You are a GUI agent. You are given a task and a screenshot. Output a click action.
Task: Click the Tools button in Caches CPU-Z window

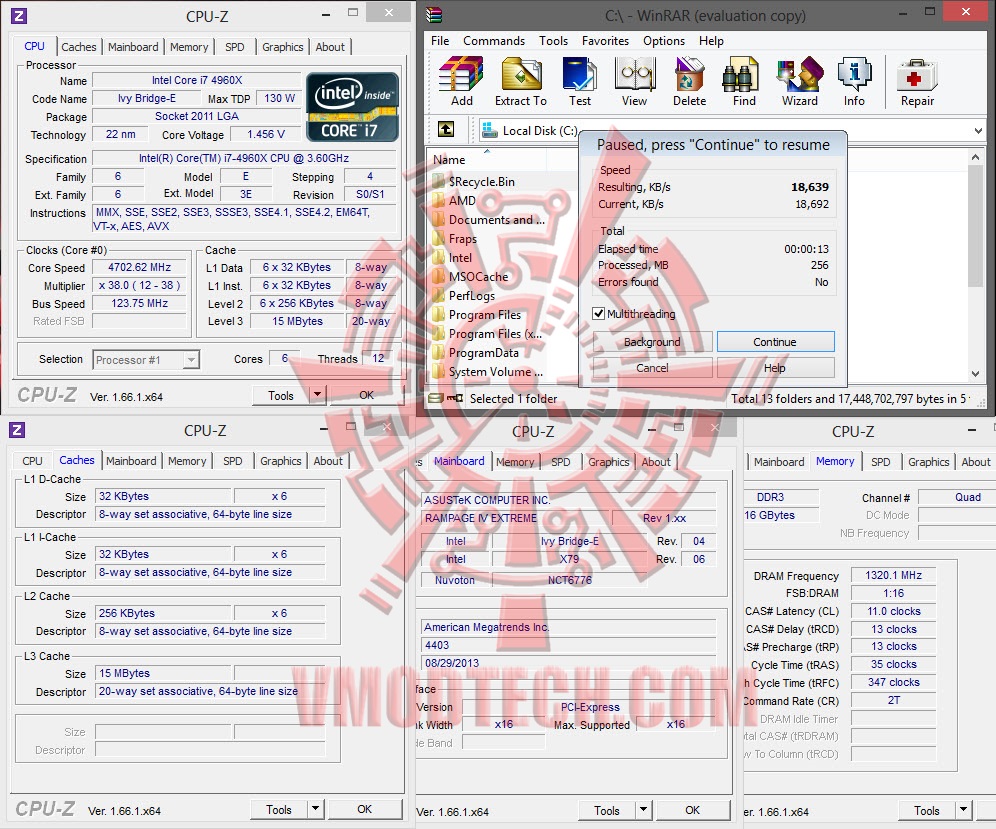click(x=279, y=809)
